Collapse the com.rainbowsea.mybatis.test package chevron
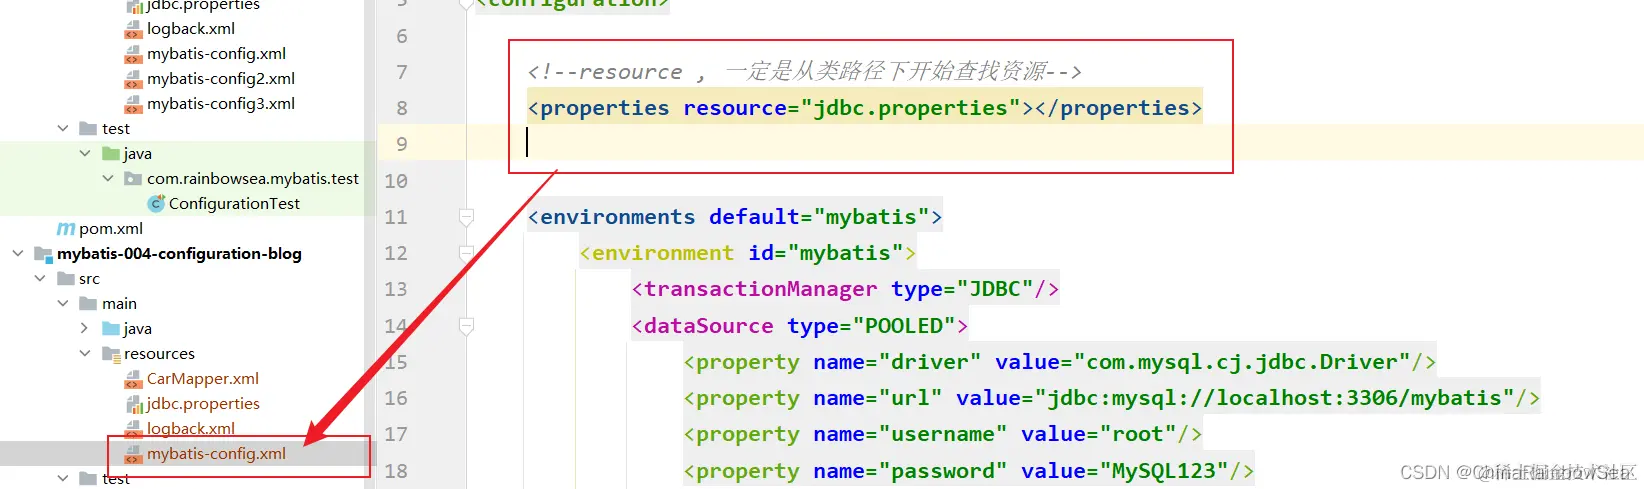Screen dimensions: 1644x489 pos(108,179)
